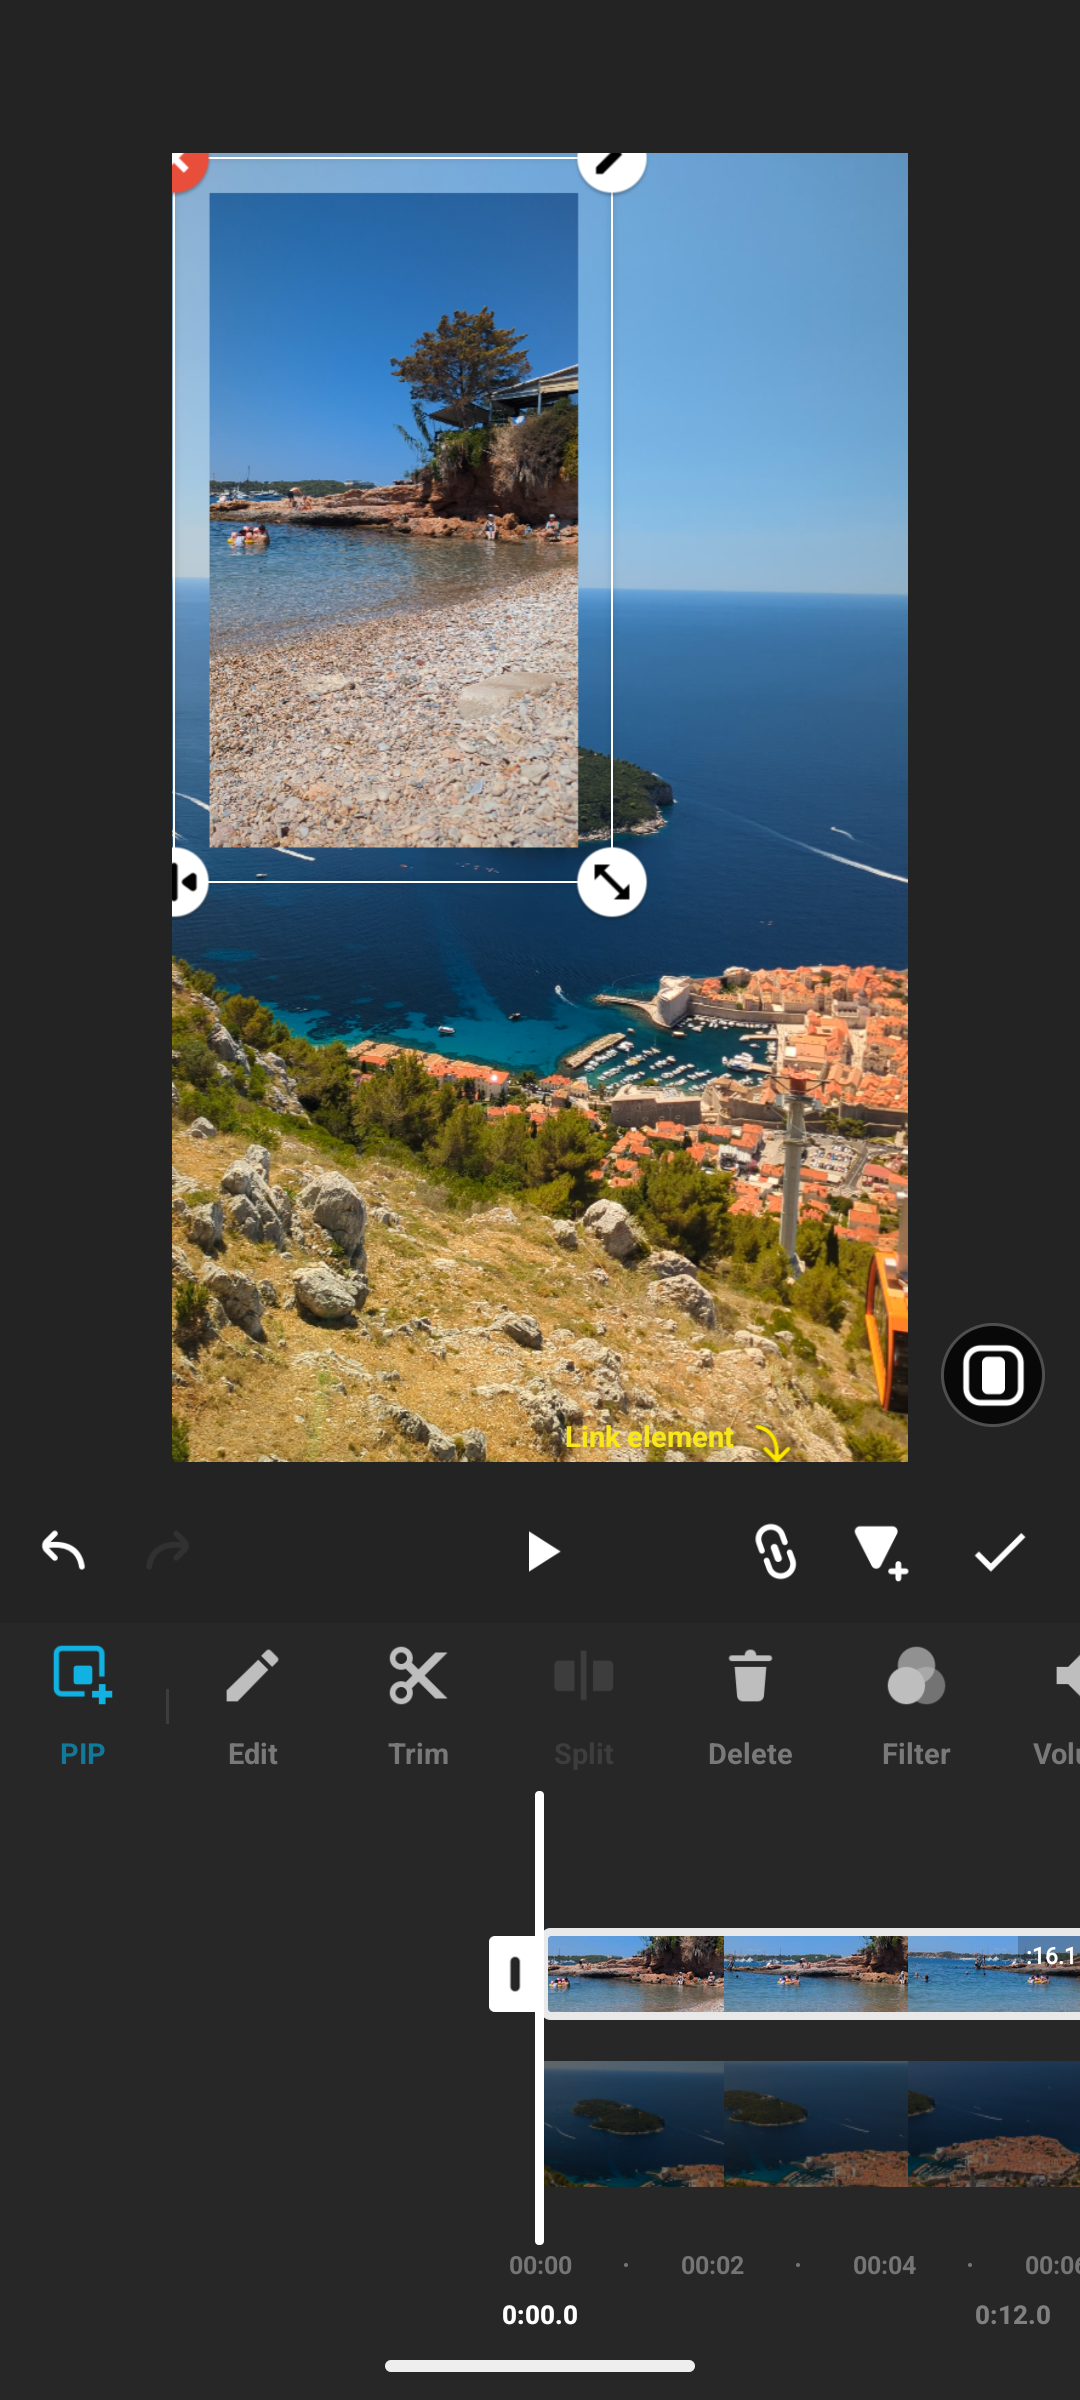Image resolution: width=1080 pixels, height=2400 pixels.
Task: Play the video preview
Action: (x=542, y=1552)
